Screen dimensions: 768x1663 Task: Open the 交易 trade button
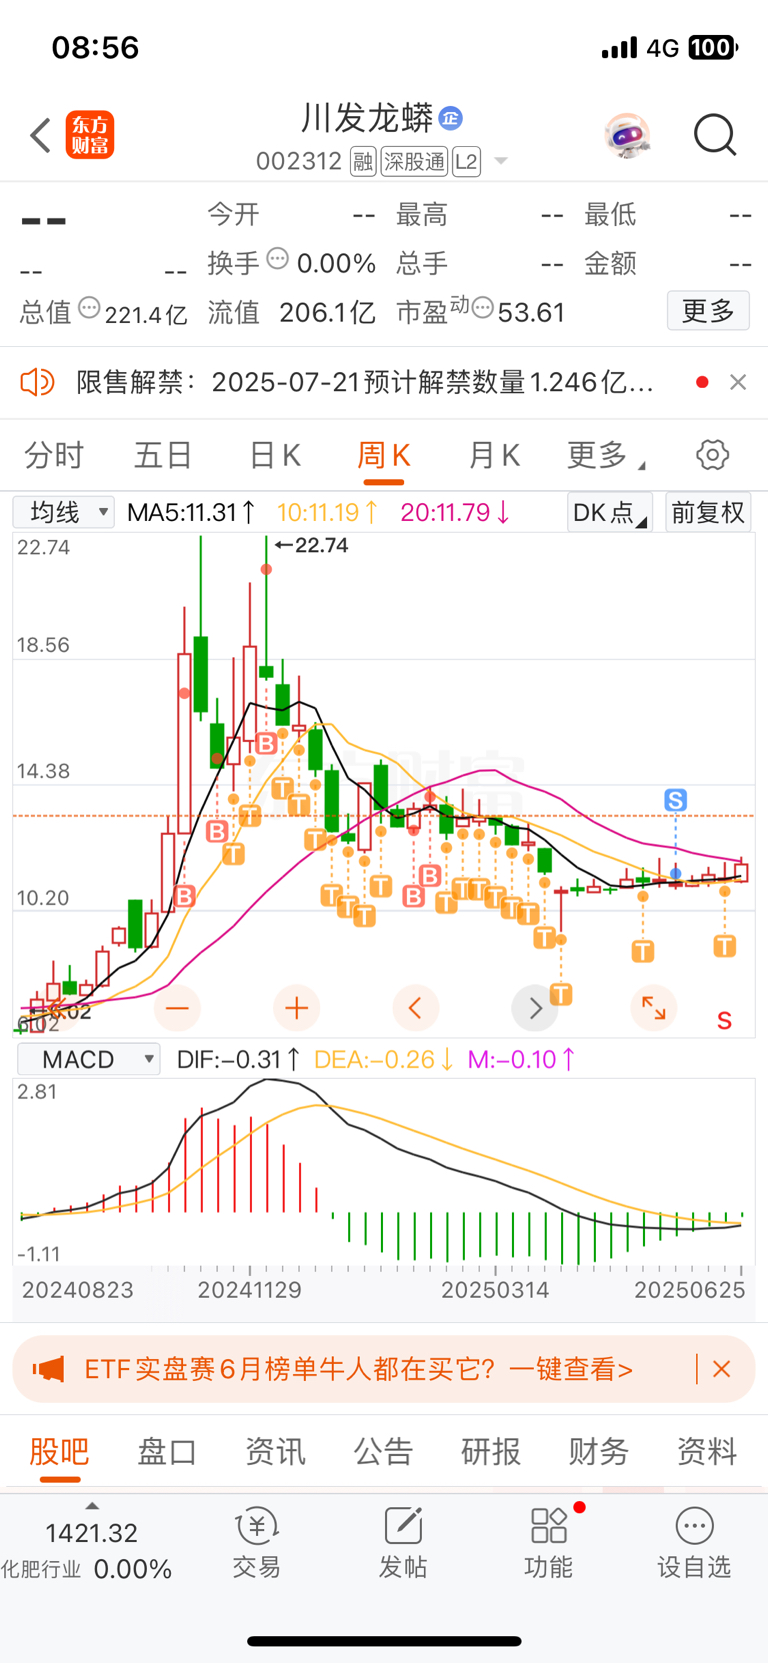click(x=257, y=1543)
